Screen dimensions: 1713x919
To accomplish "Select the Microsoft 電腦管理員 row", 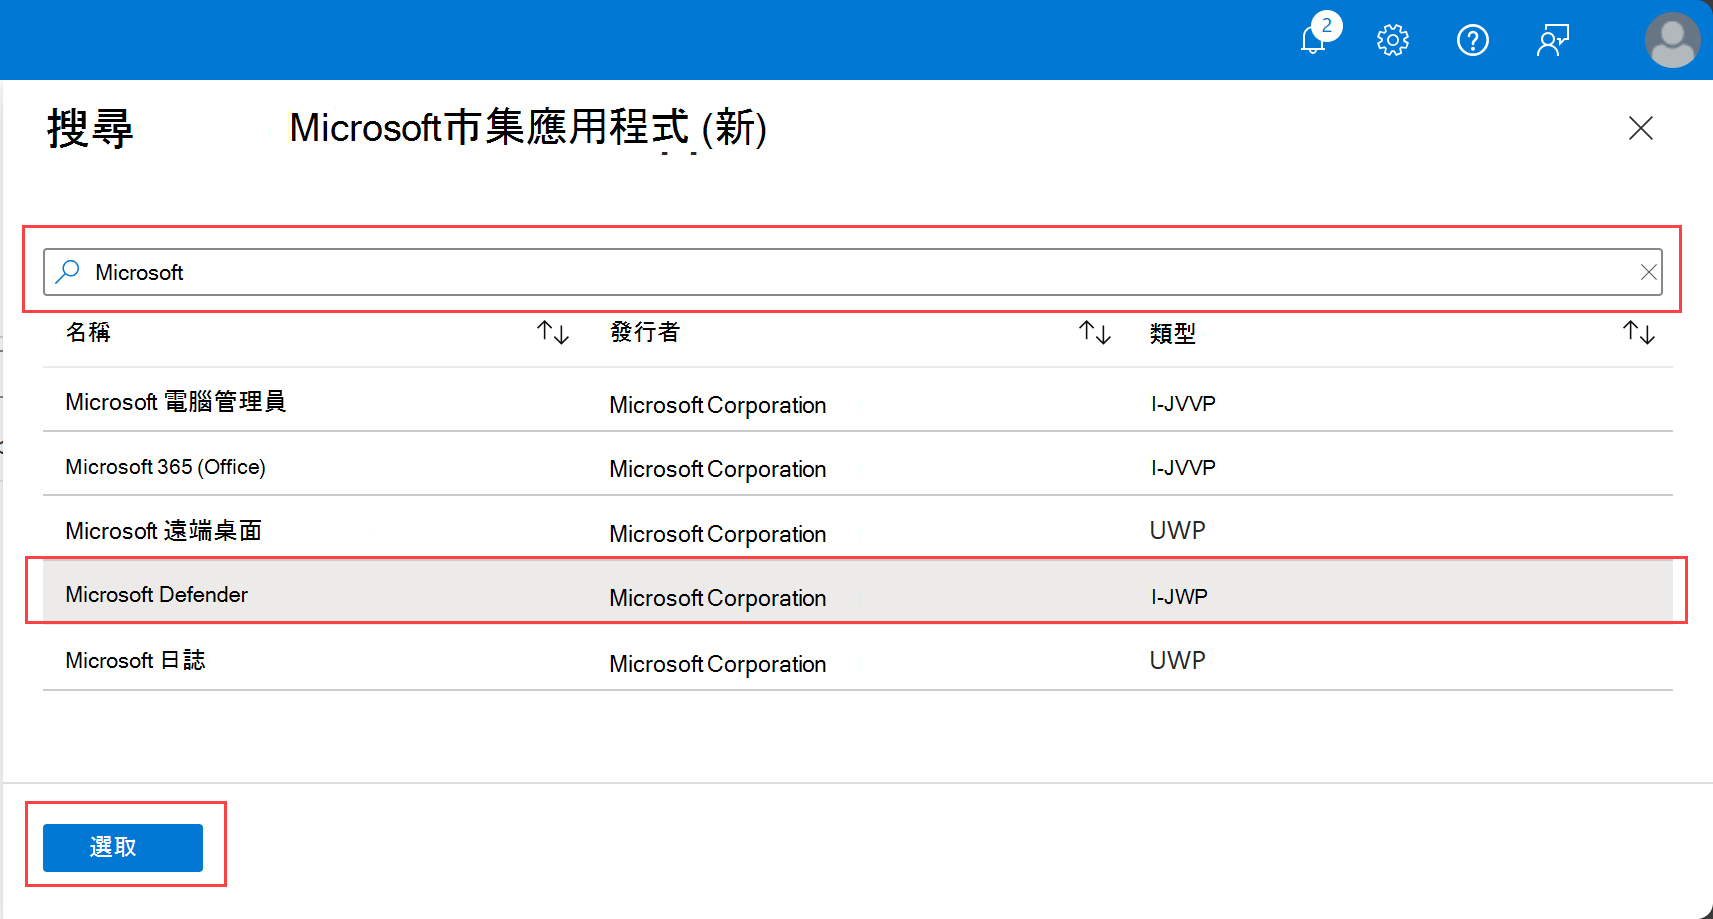I will pyautogui.click(x=858, y=400).
